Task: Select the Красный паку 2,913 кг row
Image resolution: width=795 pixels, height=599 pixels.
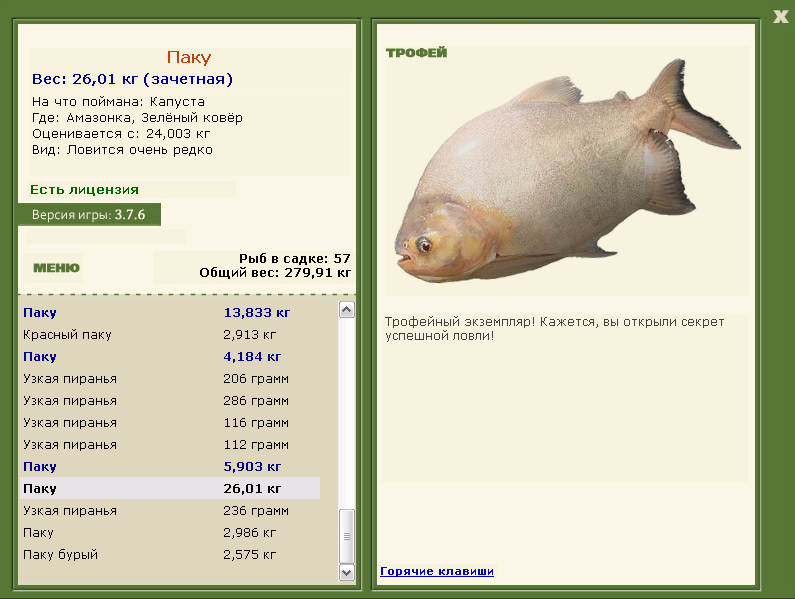Action: click(x=170, y=335)
